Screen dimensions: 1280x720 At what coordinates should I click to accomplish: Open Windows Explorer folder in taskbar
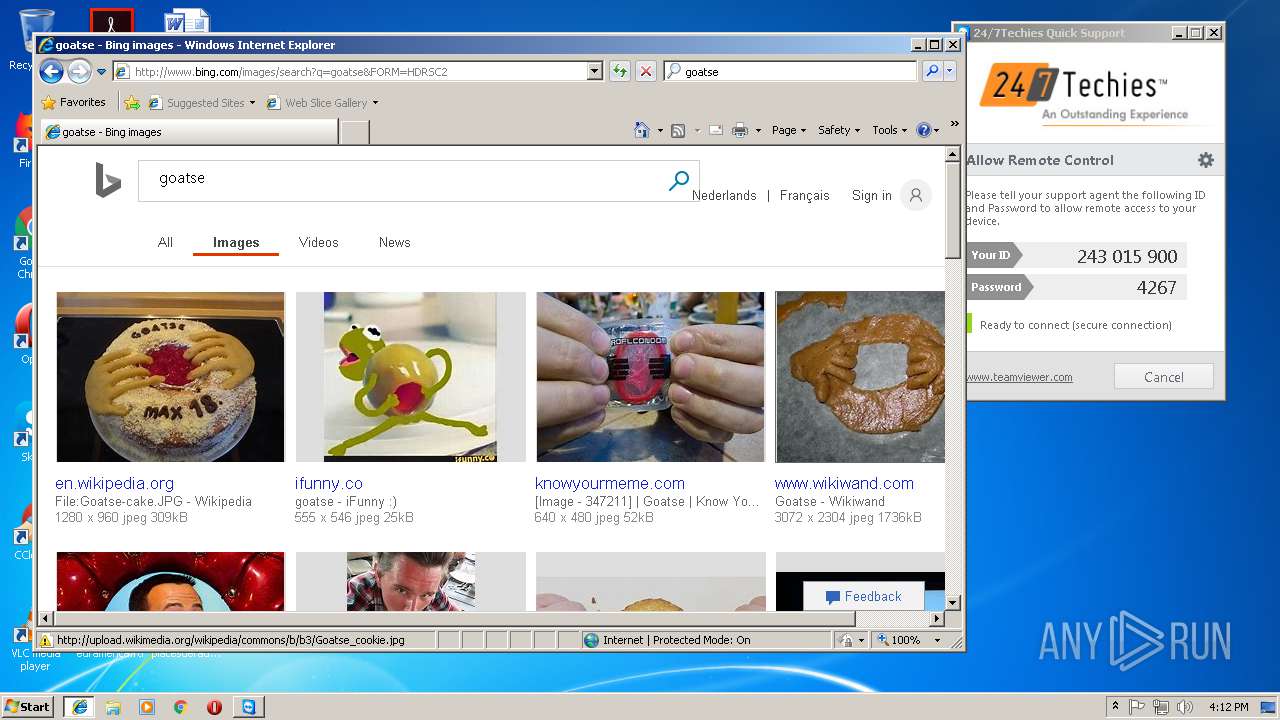point(113,707)
